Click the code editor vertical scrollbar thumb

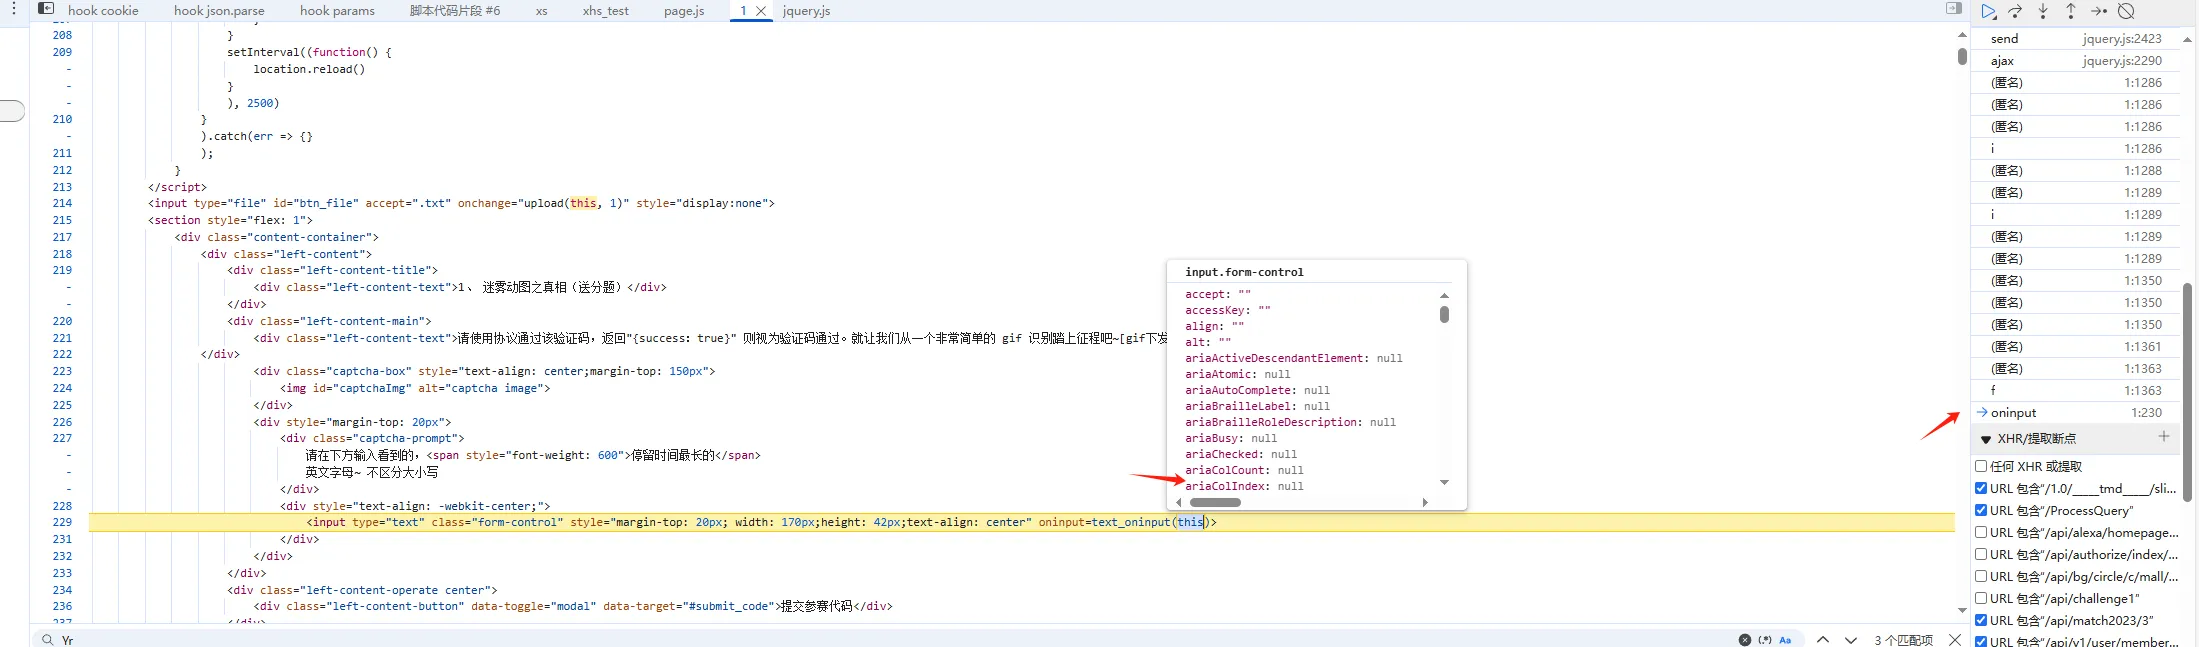click(x=1962, y=57)
